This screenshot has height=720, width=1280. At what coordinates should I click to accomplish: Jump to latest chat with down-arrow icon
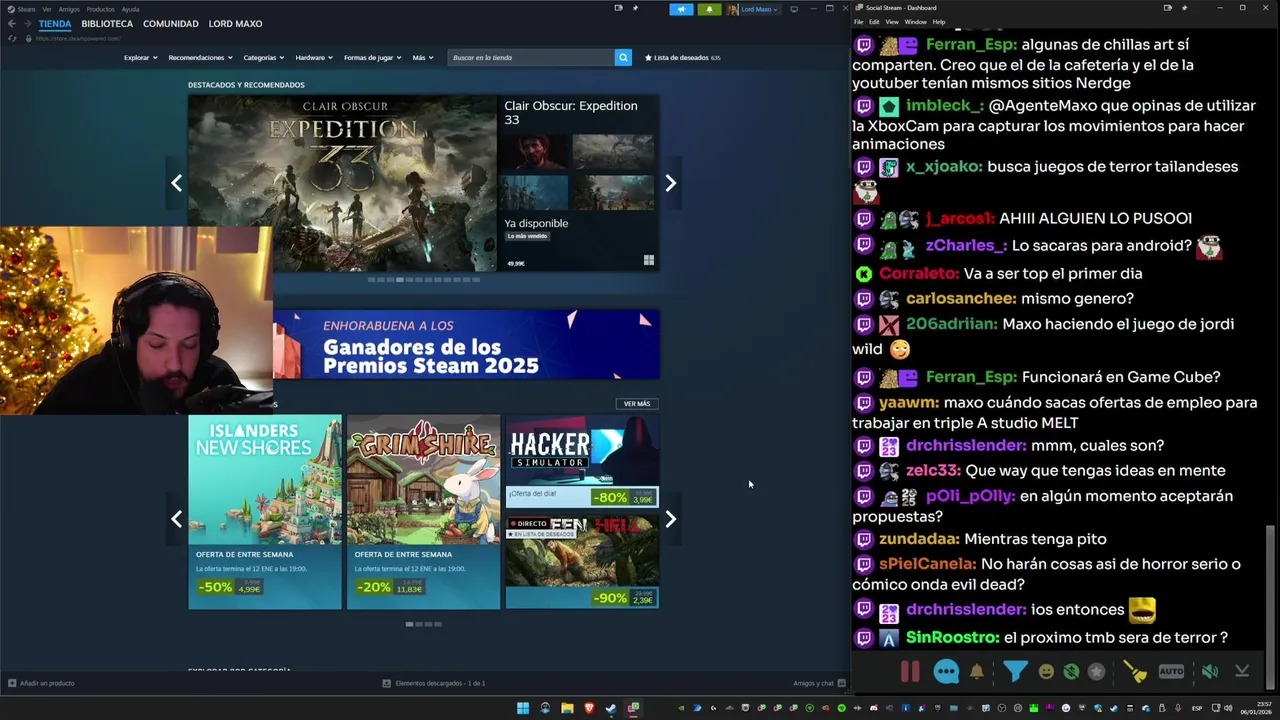point(1242,672)
